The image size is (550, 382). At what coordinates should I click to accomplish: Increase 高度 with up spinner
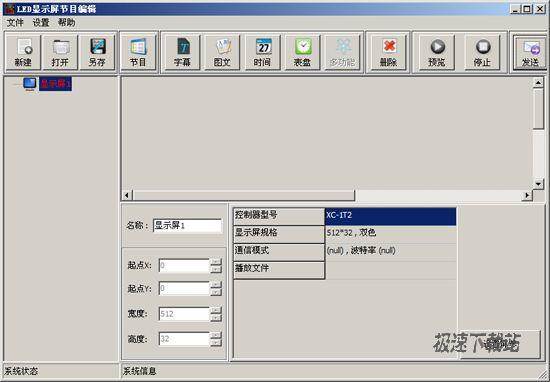216,335
